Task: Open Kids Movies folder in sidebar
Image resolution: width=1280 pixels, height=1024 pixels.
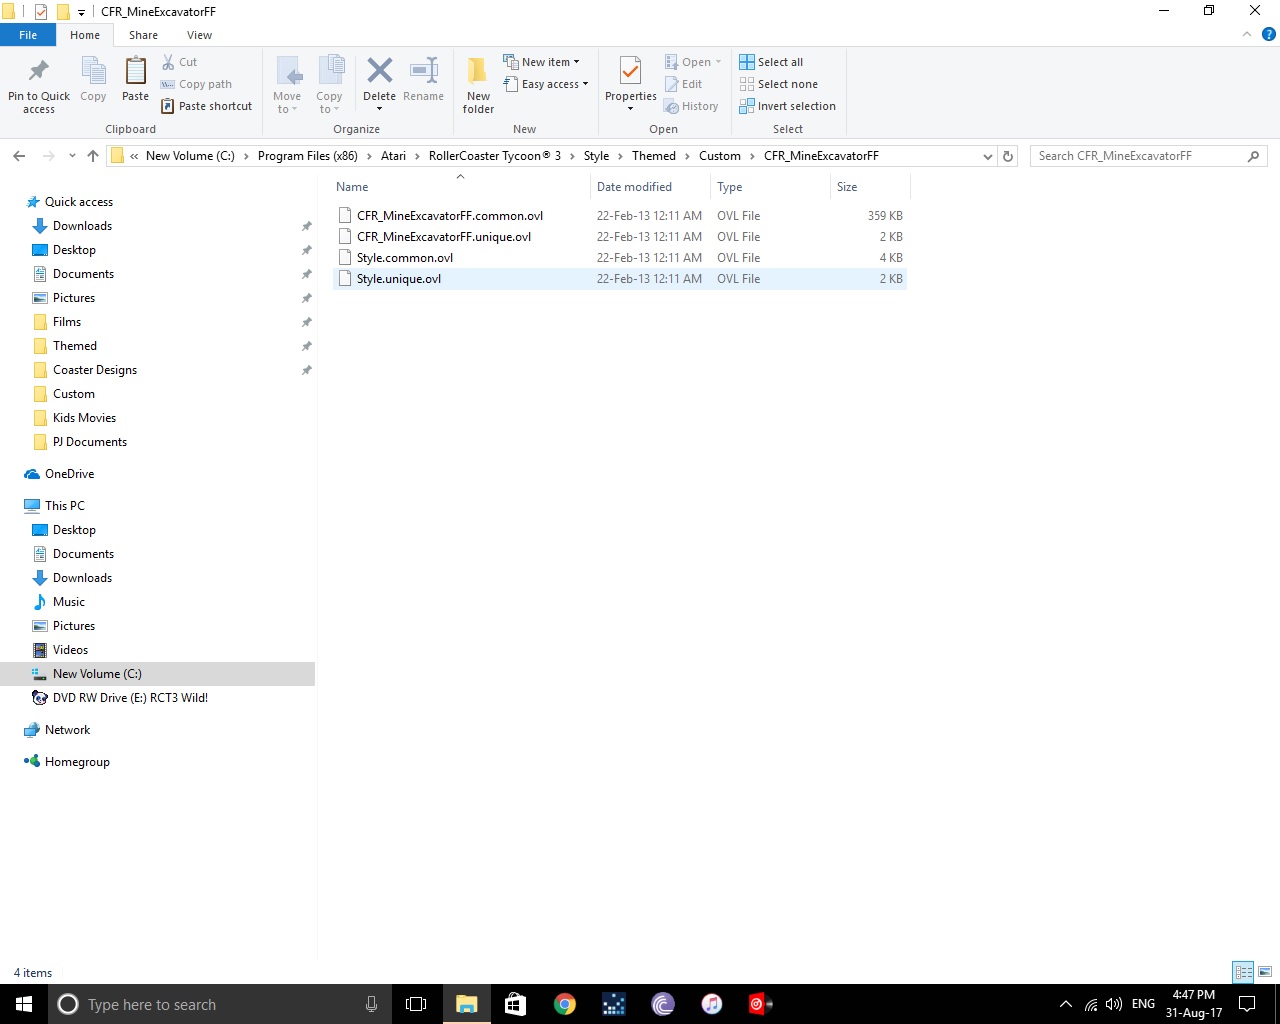Action: point(84,418)
